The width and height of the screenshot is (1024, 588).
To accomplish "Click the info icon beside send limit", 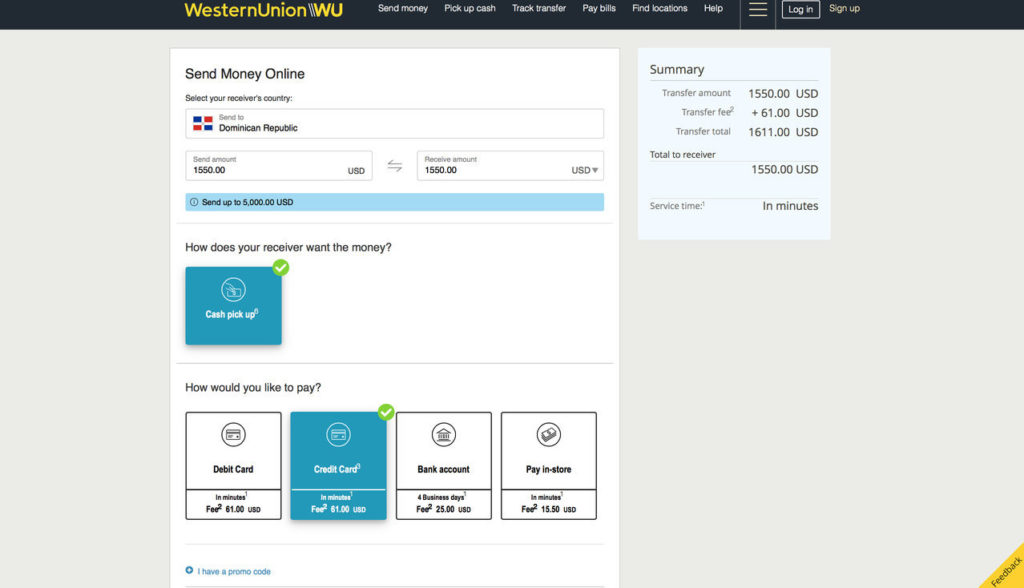I will pyautogui.click(x=194, y=202).
